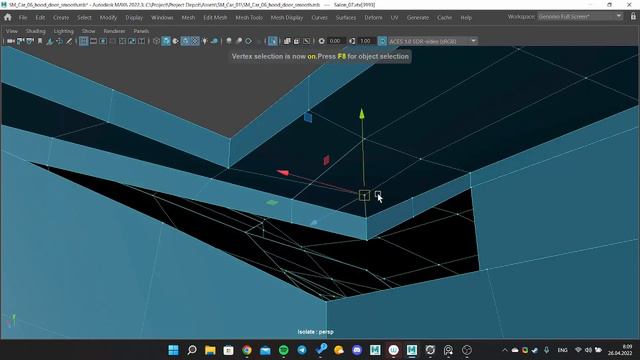Click the Gamma value field 1.00
Screen dimensions: 640x360
pyautogui.click(x=366, y=41)
